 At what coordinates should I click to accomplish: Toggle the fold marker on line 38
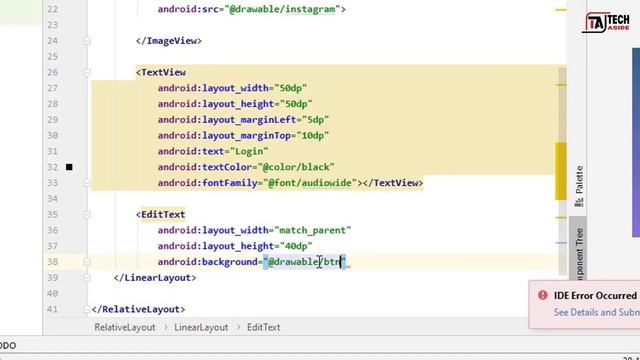coord(87,262)
